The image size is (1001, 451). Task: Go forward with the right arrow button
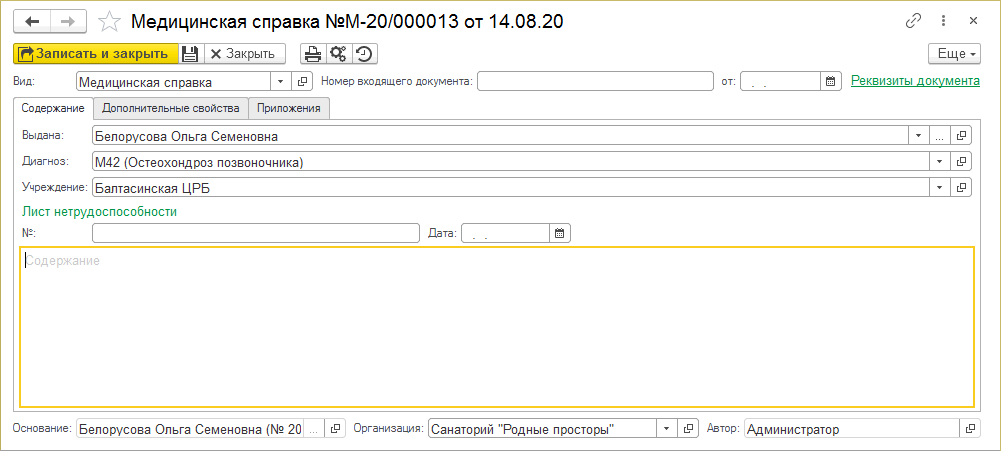coord(68,21)
